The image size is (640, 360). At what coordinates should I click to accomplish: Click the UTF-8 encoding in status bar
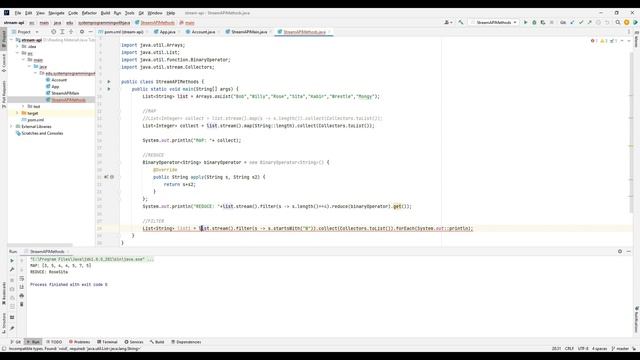(583, 349)
